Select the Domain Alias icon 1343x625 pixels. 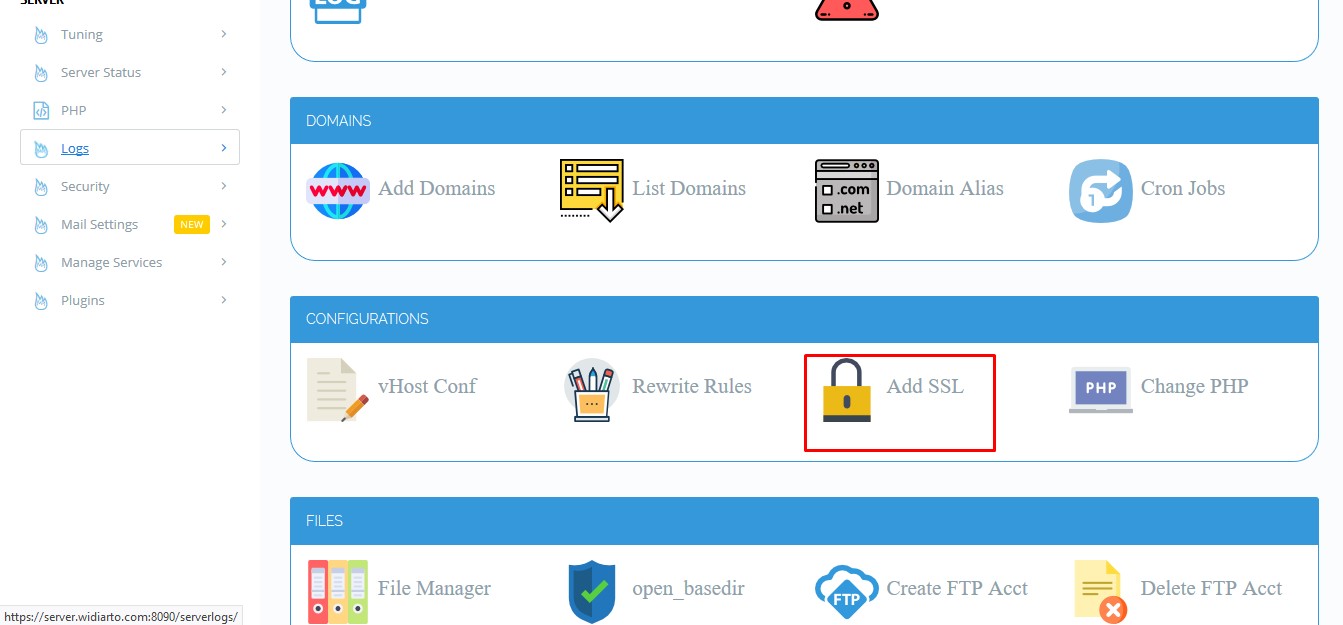pyautogui.click(x=846, y=190)
